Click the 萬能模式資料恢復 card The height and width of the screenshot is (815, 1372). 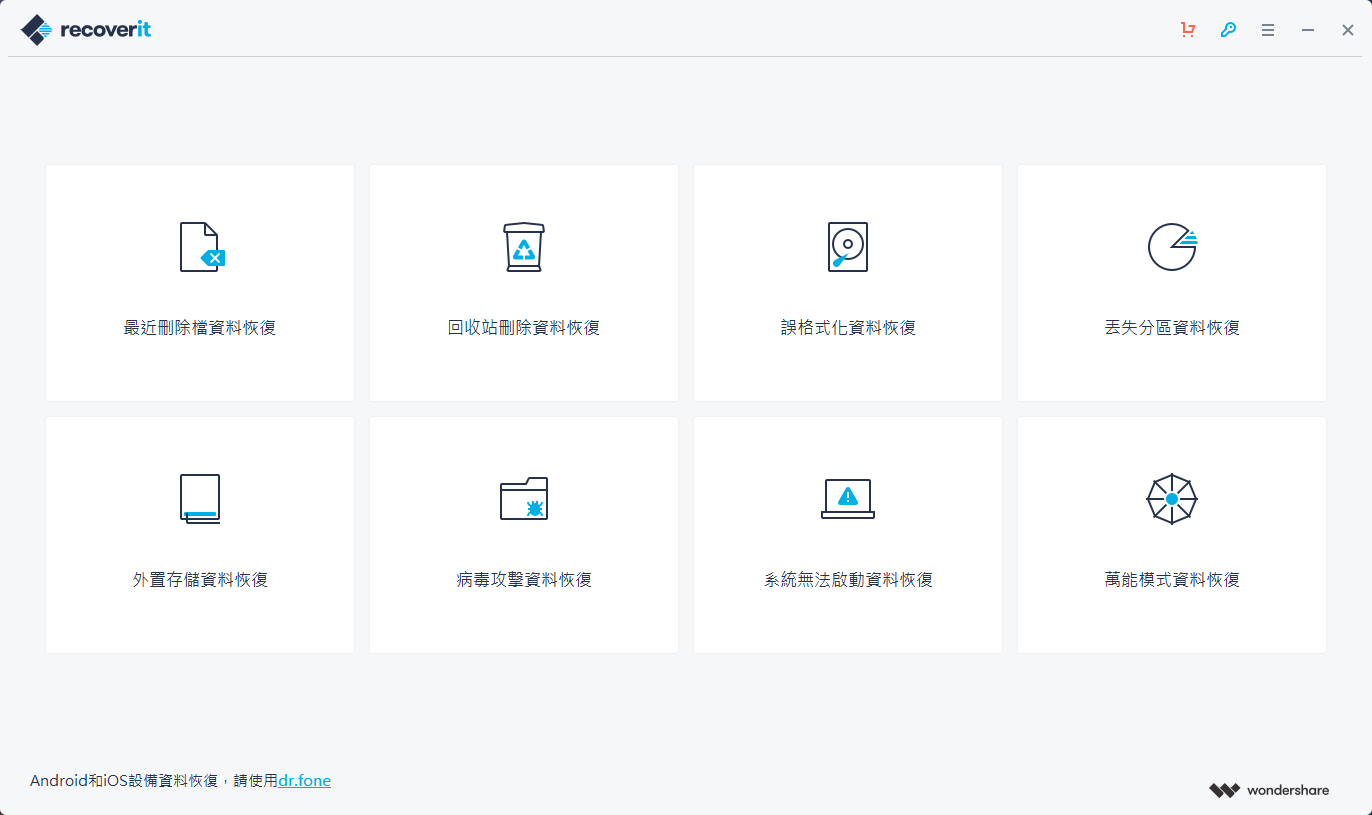tap(1171, 535)
